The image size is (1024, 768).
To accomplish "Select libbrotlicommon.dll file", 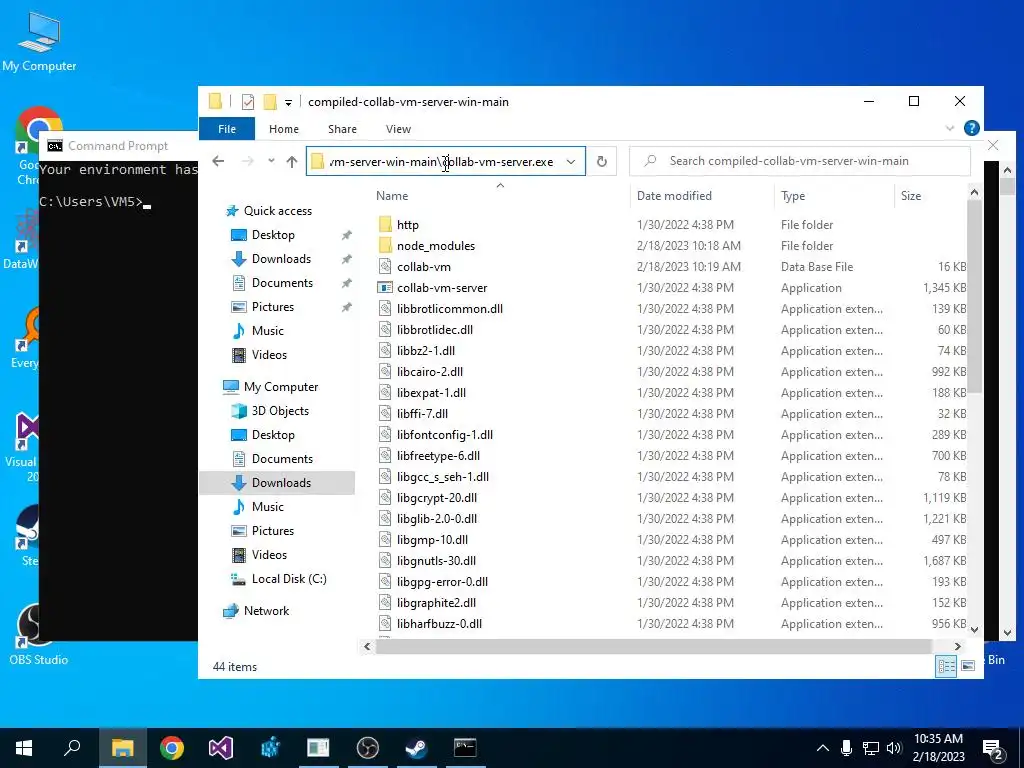I will pos(449,308).
